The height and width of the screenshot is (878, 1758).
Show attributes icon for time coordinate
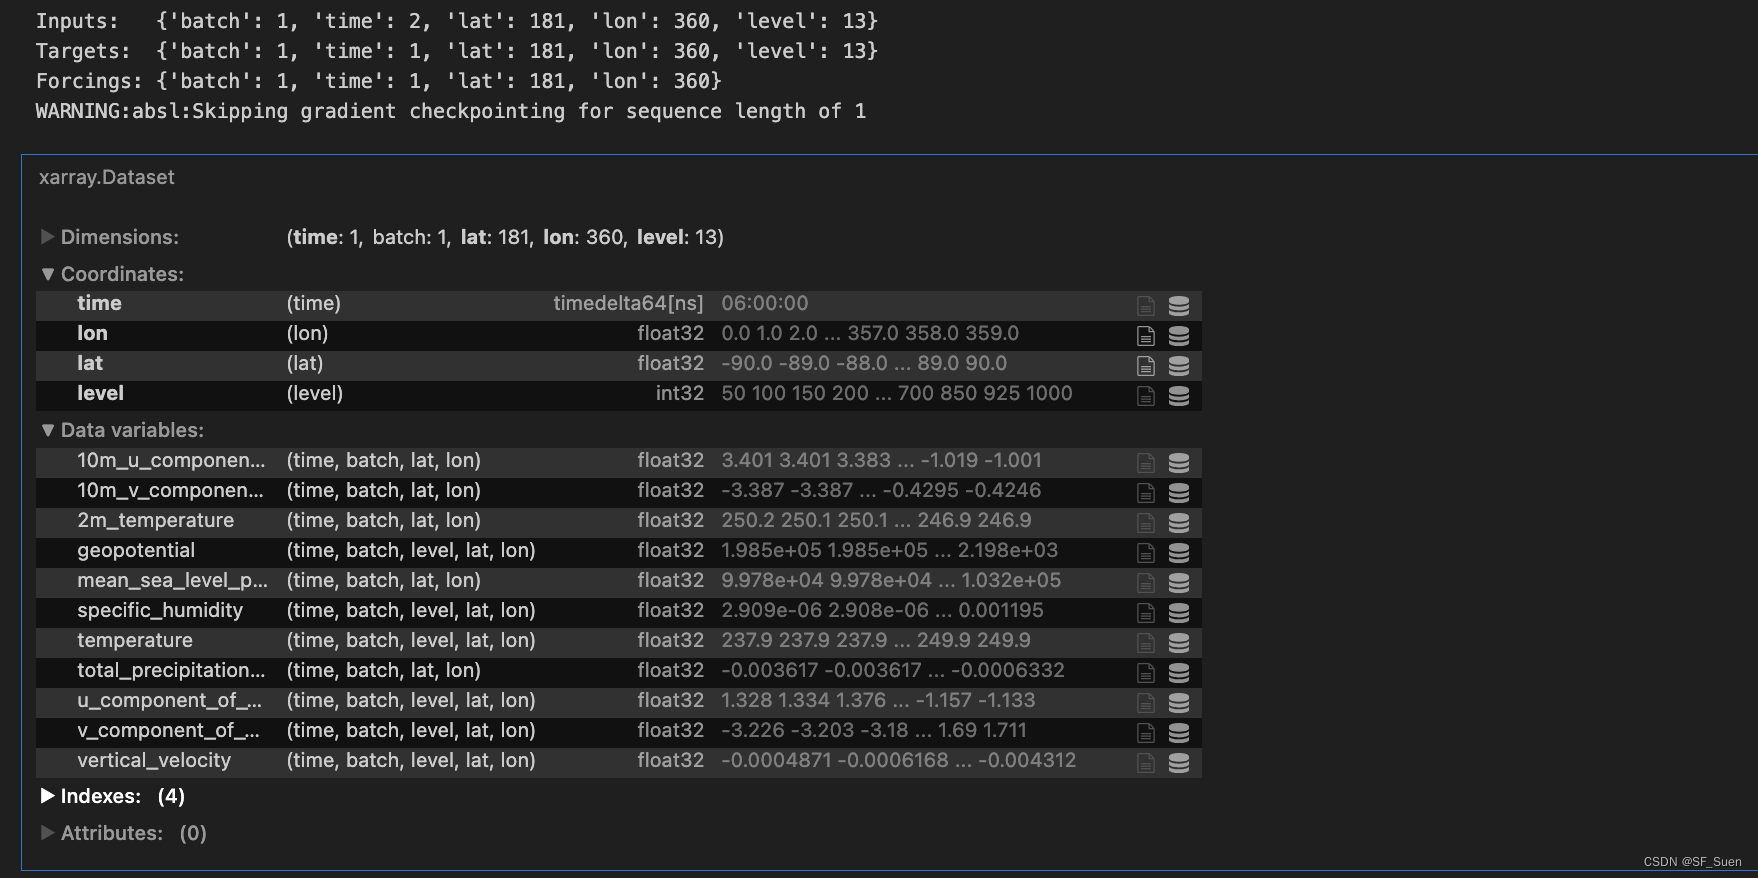pyautogui.click(x=1146, y=305)
